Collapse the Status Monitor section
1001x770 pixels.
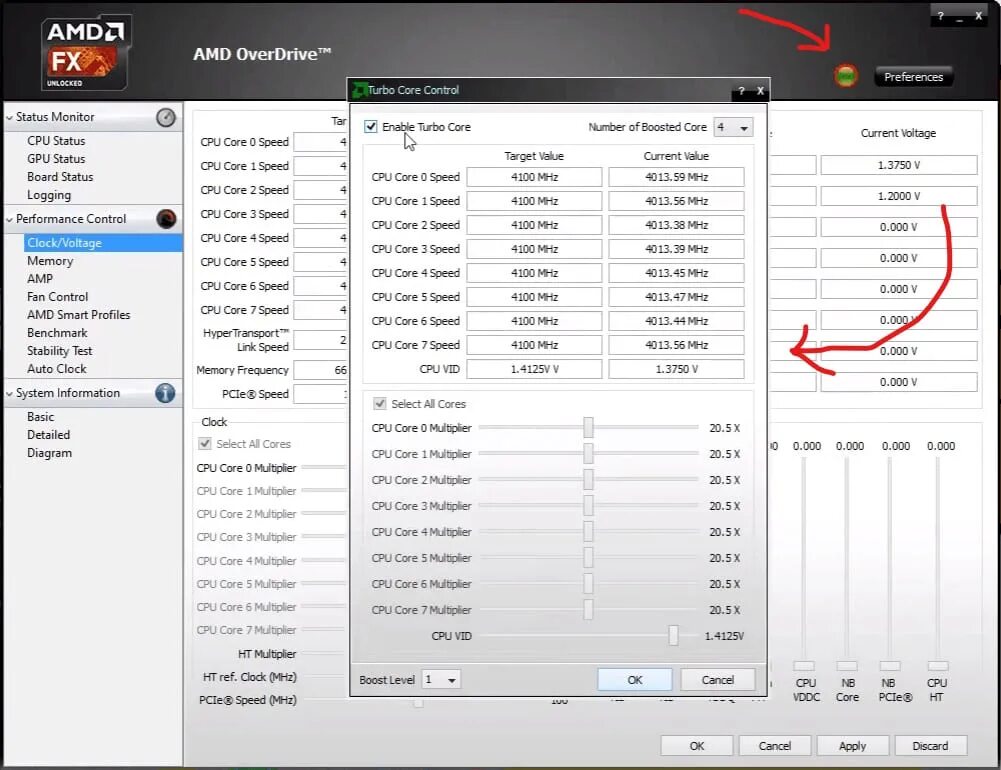point(9,117)
